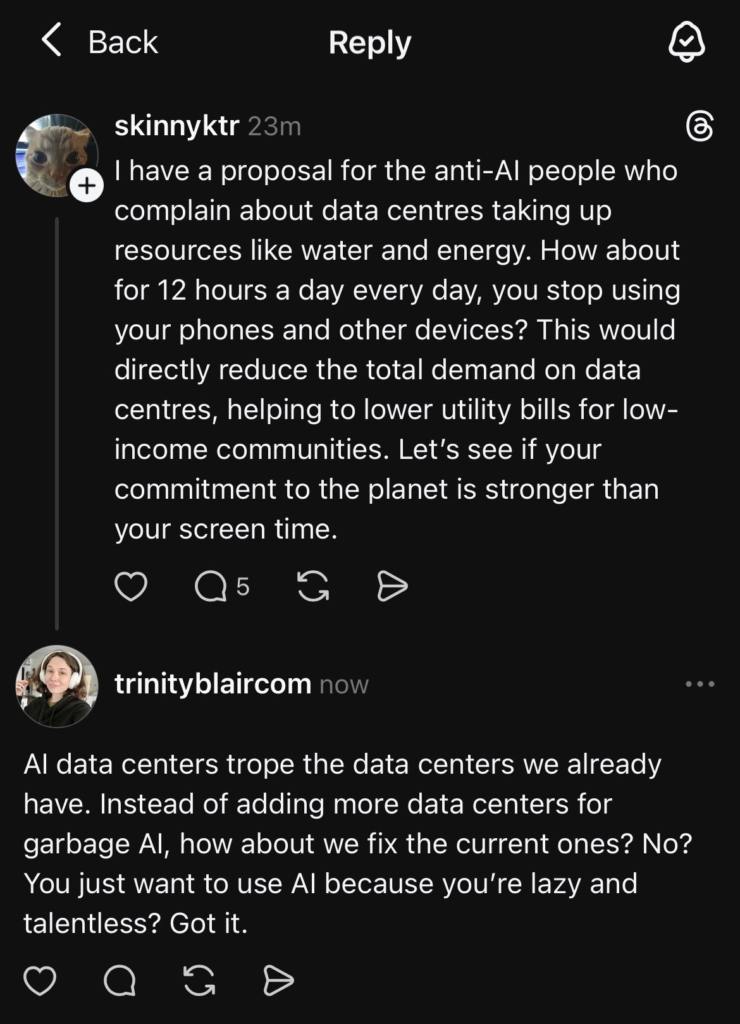
Task: Open the three-dot options menu on trinityblaircom's reply
Action: tap(700, 684)
